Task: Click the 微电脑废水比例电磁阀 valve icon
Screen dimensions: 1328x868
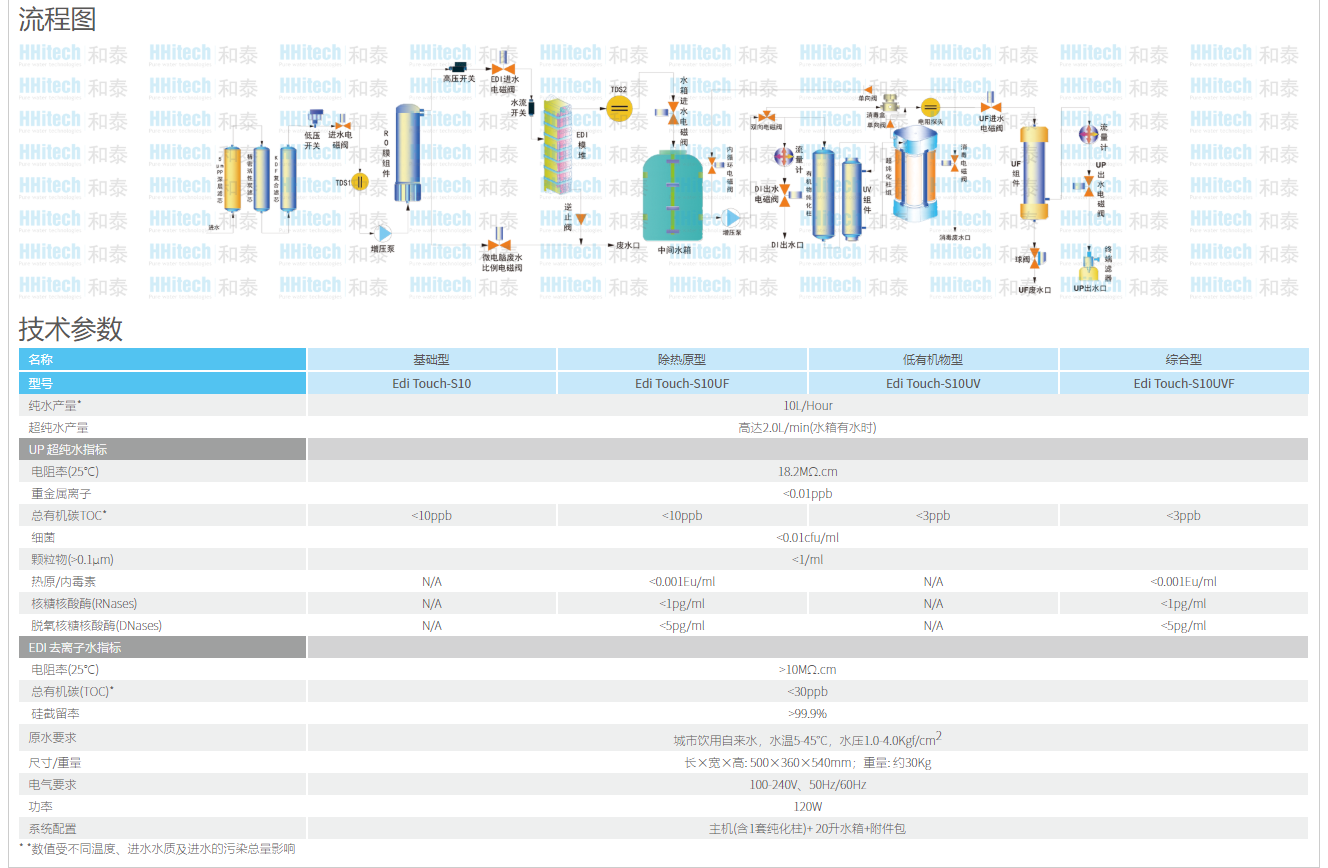Action: tap(498, 240)
